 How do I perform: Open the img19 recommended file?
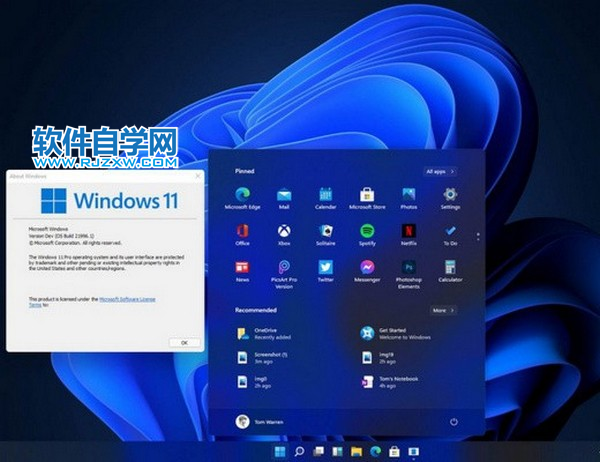click(378, 358)
